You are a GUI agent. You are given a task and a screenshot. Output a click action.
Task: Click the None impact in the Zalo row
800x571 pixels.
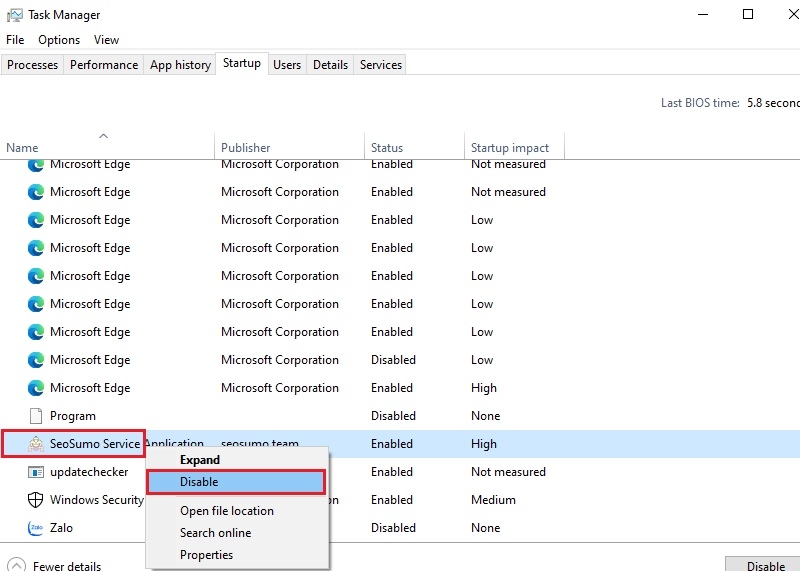(485, 528)
